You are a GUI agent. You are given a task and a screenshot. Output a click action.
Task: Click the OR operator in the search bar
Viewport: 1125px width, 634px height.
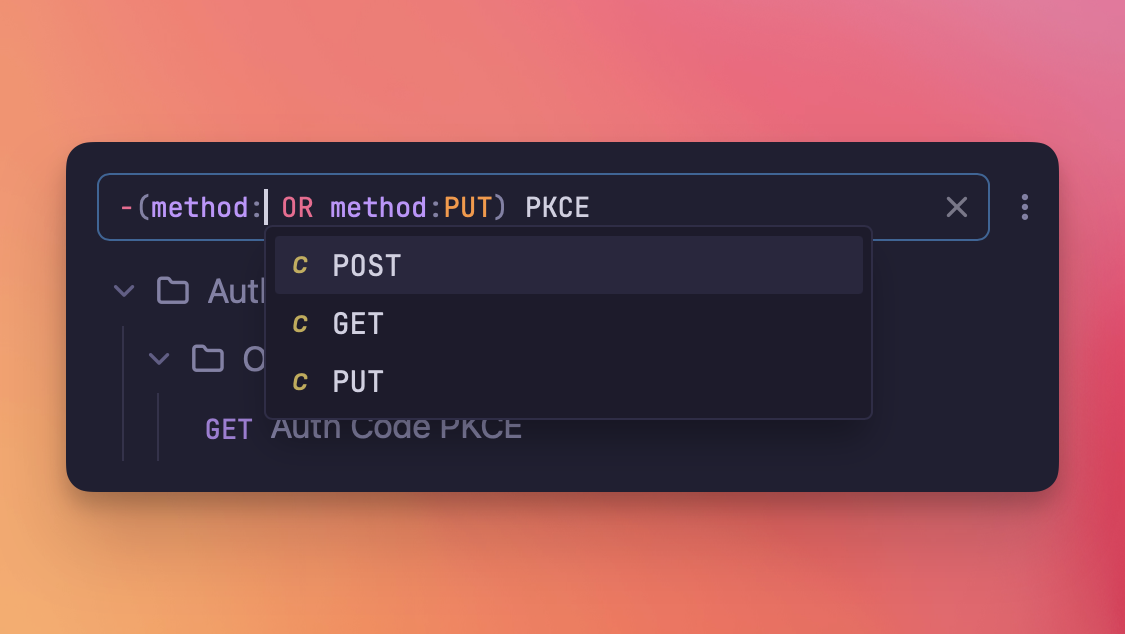click(297, 207)
